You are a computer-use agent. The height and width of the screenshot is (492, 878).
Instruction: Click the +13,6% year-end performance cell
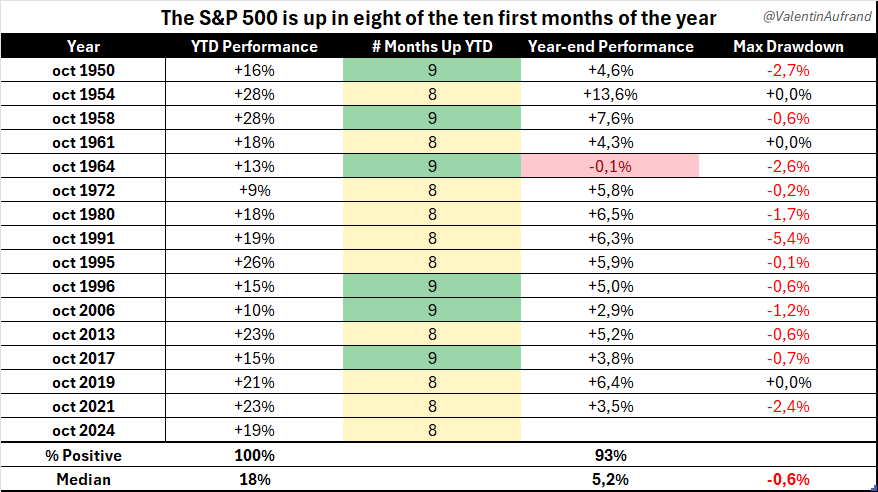click(x=610, y=94)
